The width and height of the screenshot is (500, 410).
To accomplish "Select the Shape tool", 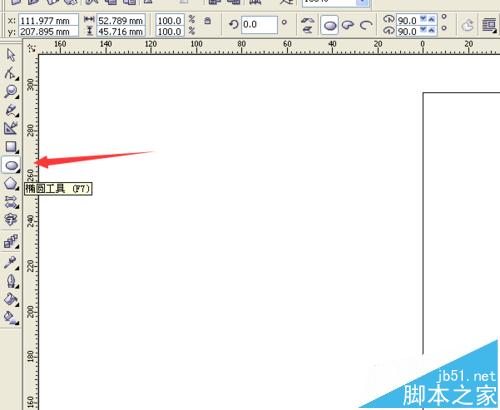I will [11, 73].
